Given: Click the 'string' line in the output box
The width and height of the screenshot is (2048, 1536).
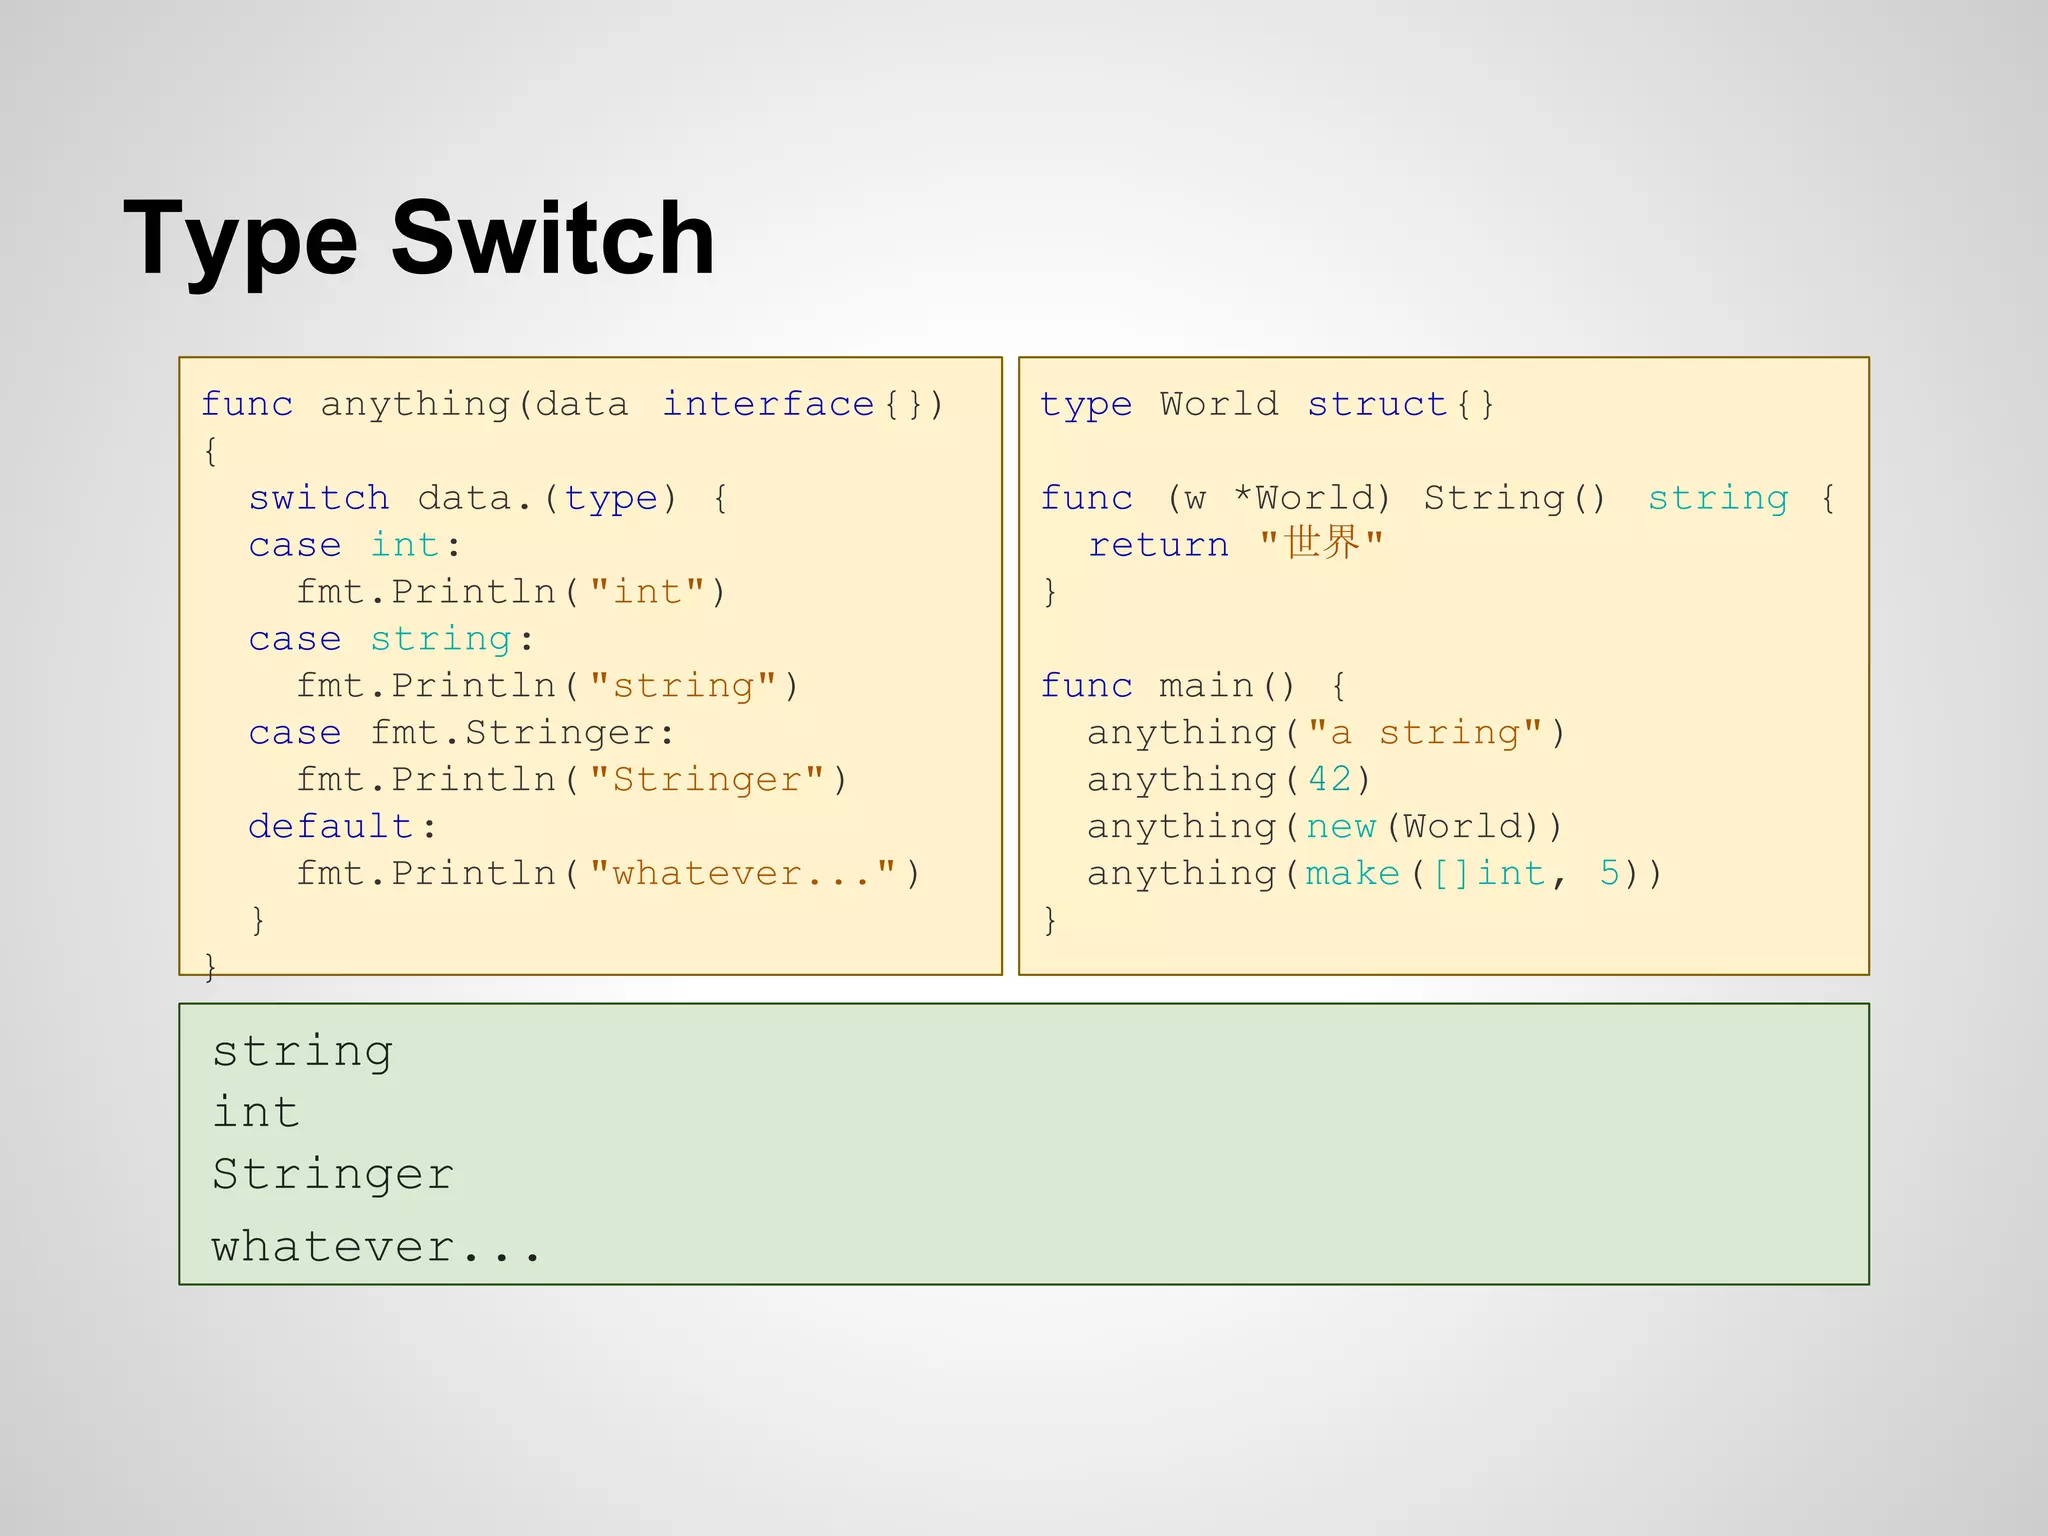Looking at the screenshot, I should point(302,1053).
